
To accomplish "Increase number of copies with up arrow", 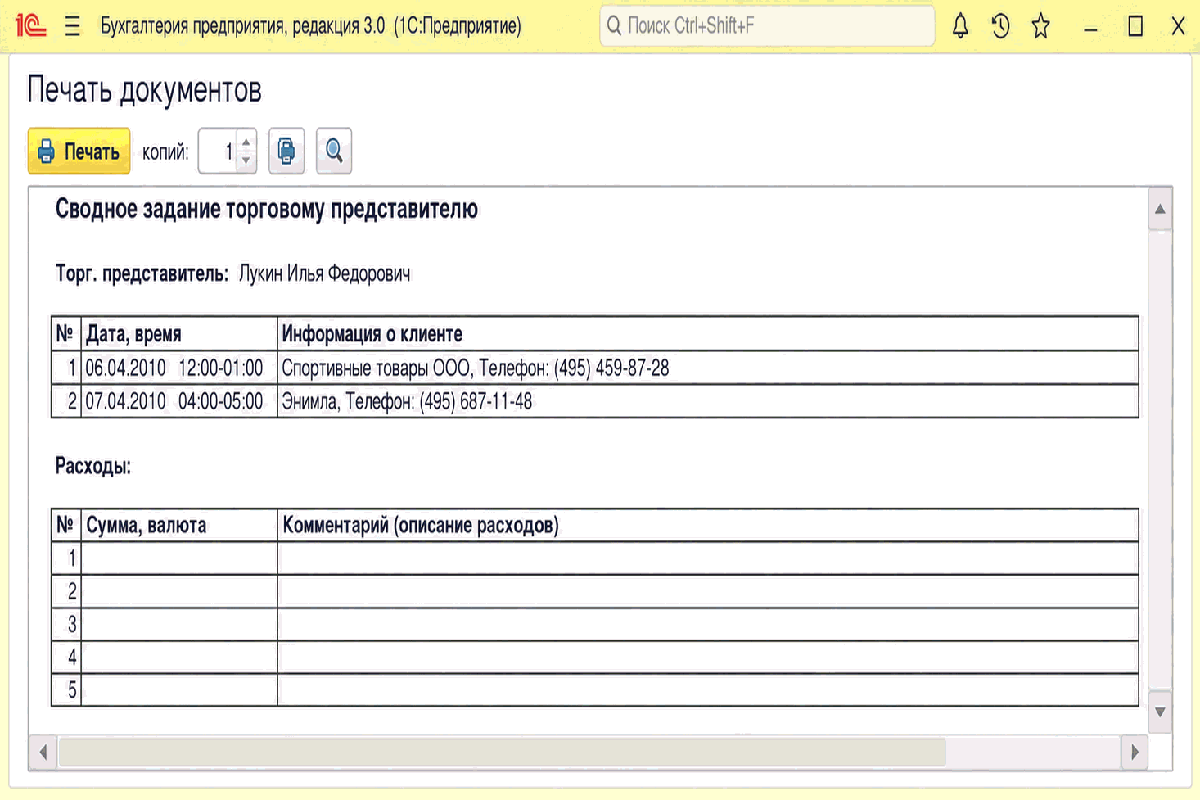I will 246,143.
